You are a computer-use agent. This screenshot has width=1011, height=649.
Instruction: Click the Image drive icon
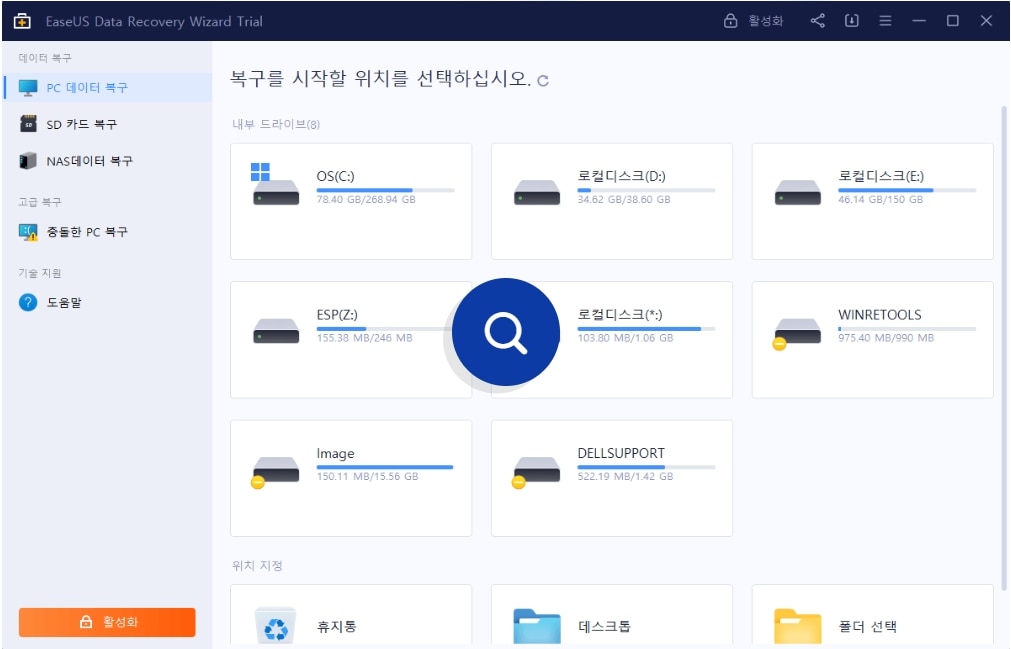point(275,472)
